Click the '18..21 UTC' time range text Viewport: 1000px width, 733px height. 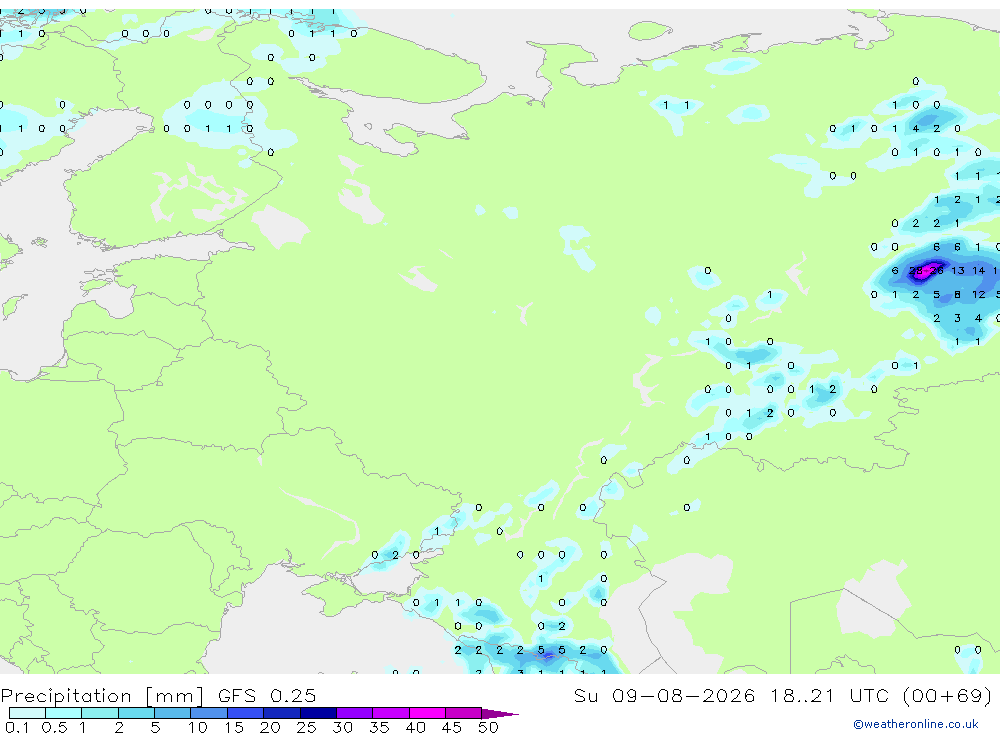click(x=828, y=695)
